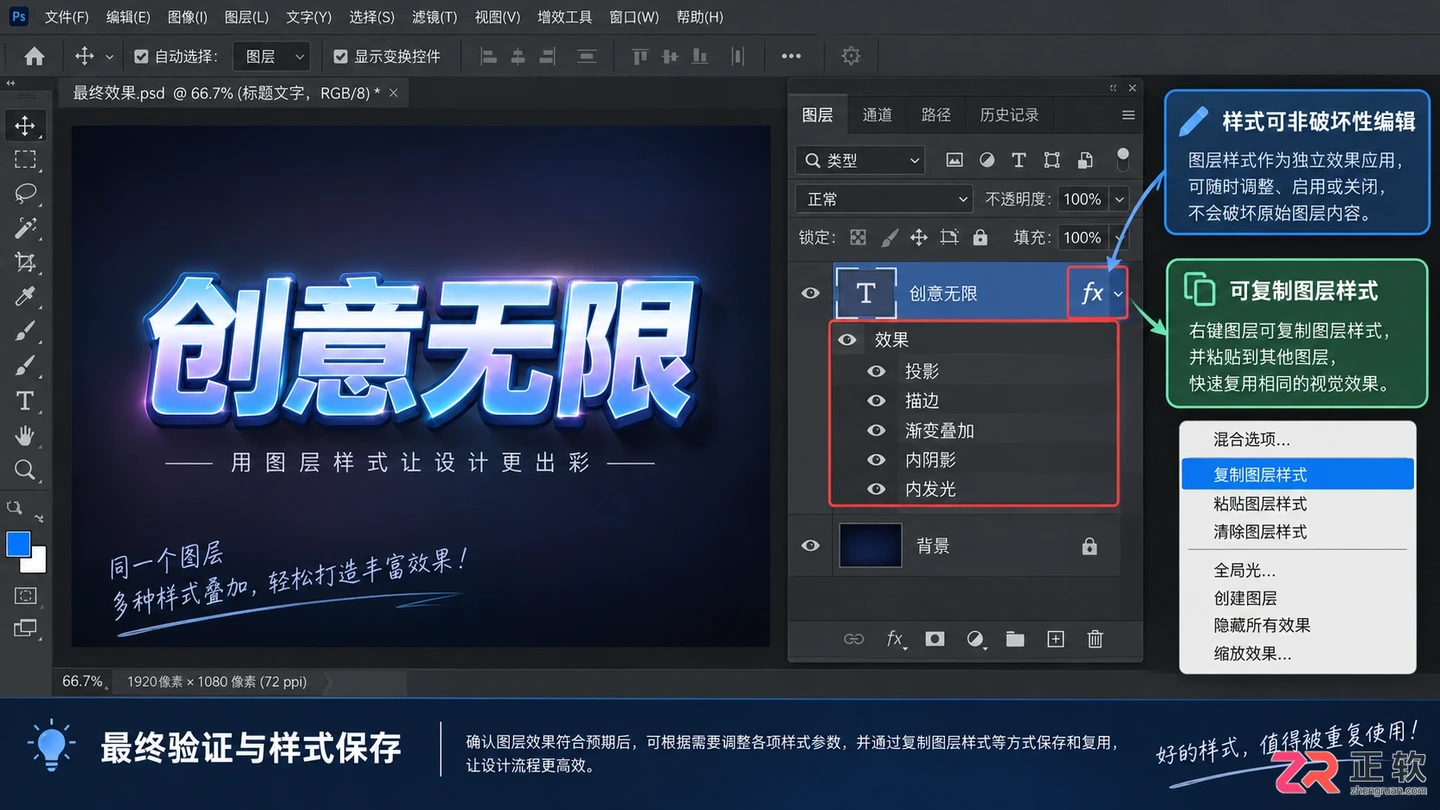The height and width of the screenshot is (810, 1440).
Task: Click the Home icon in options bar
Action: (x=34, y=57)
